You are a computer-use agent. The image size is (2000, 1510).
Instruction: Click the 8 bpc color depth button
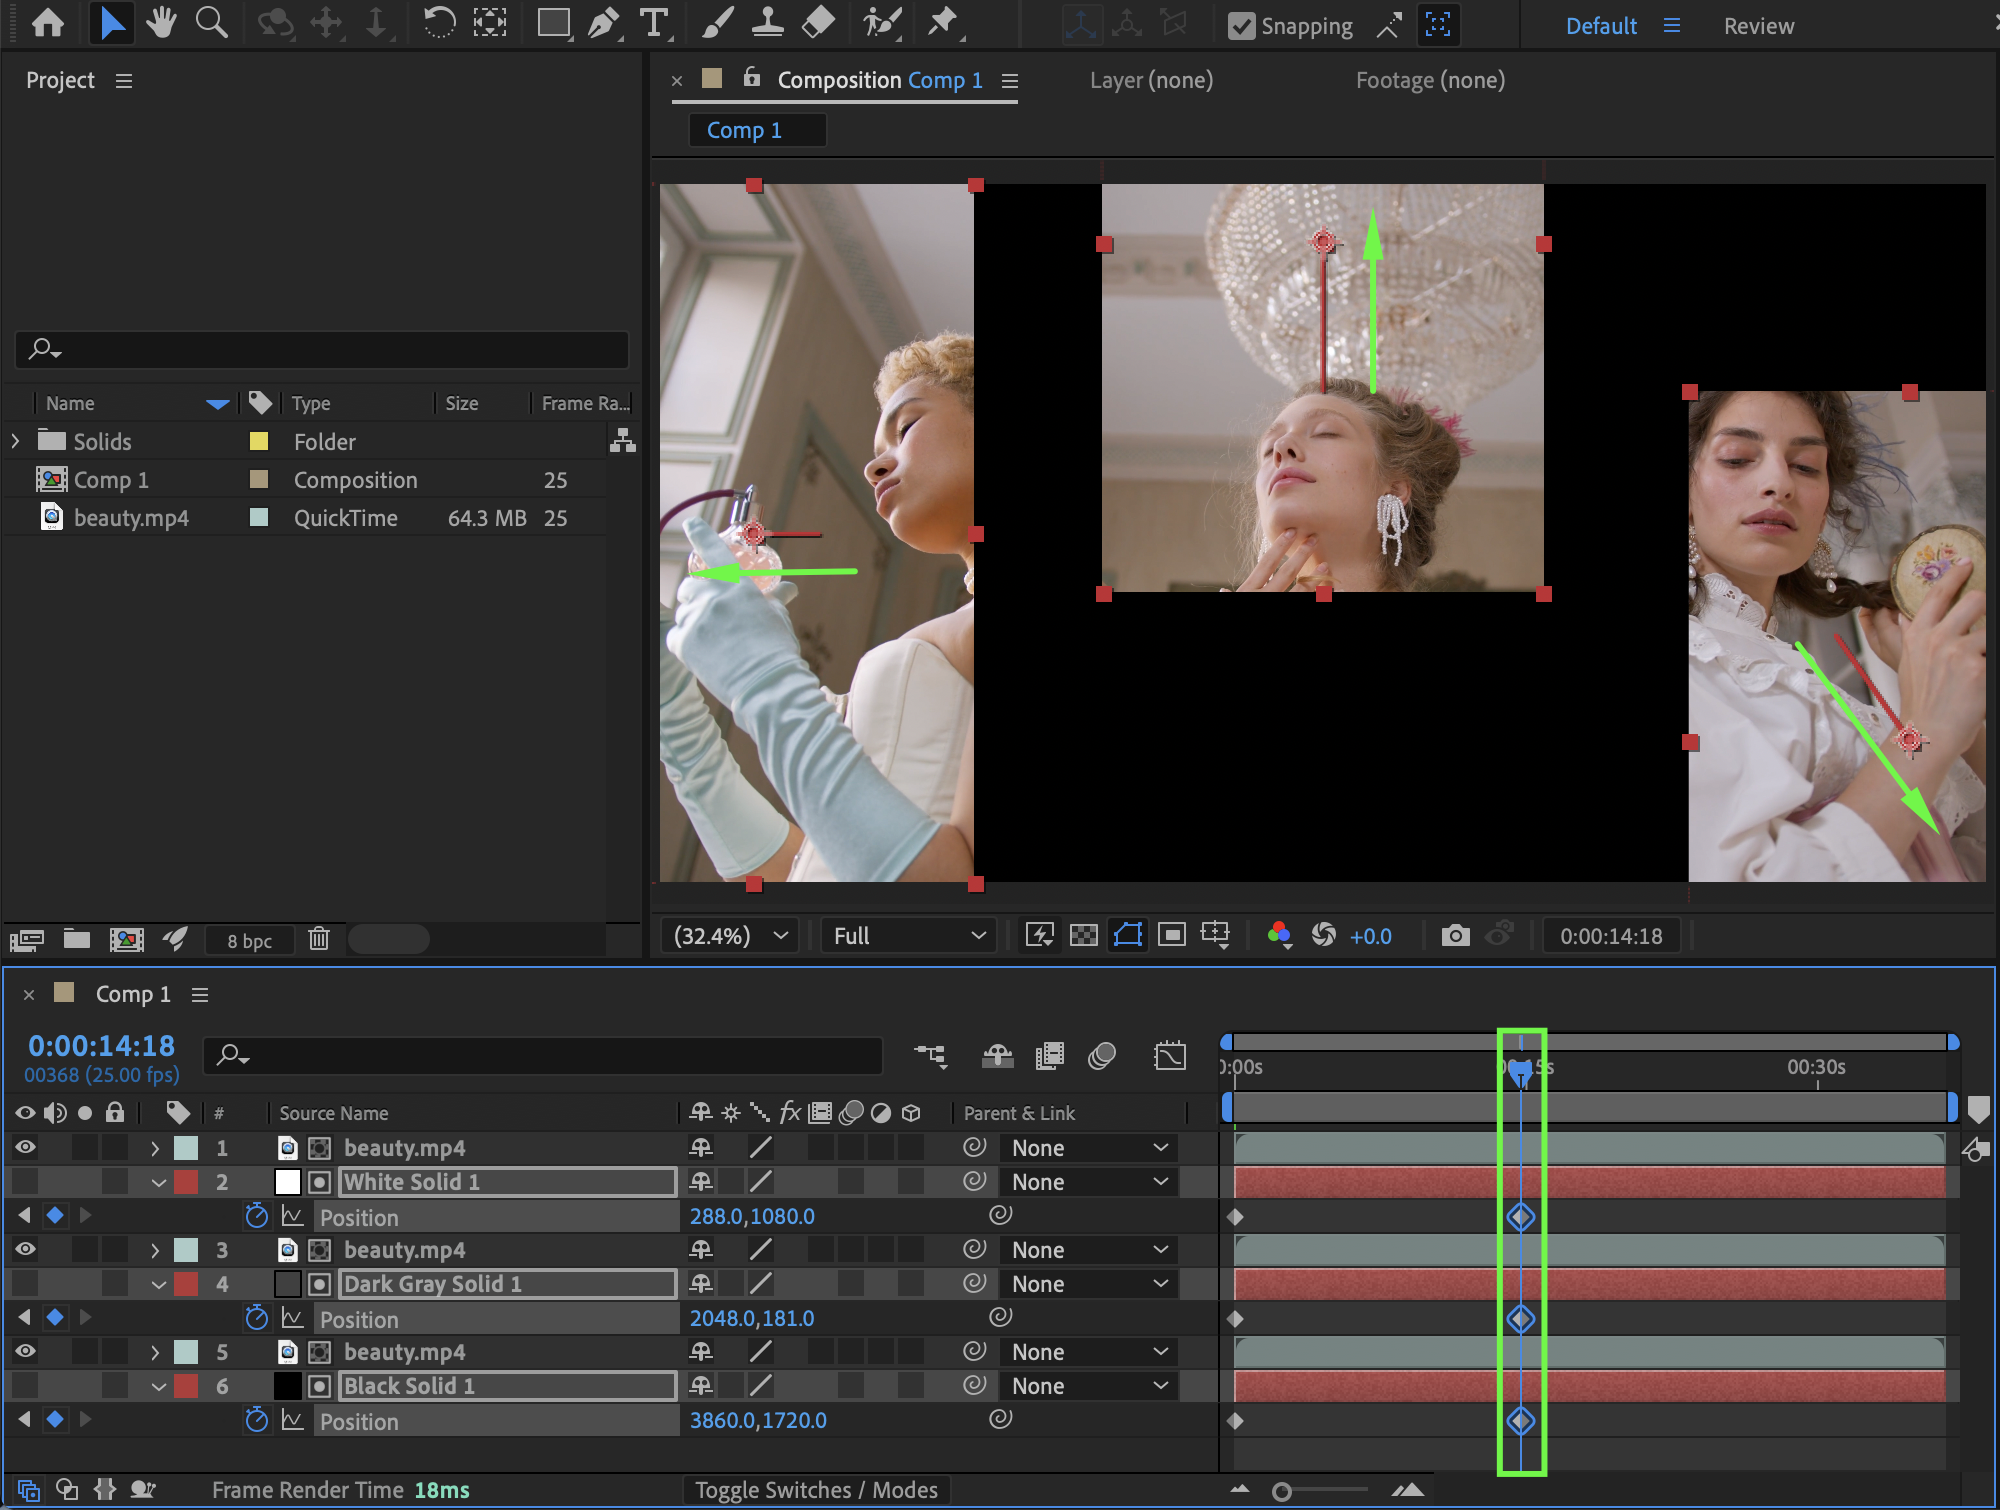[249, 940]
